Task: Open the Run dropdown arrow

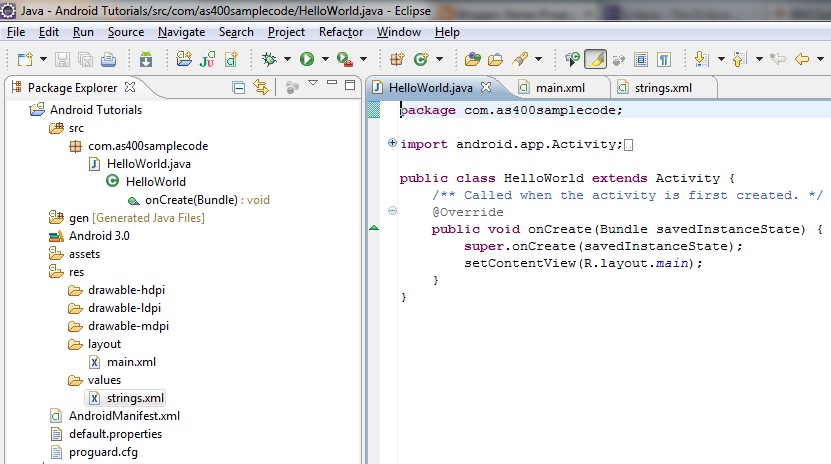Action: point(325,59)
